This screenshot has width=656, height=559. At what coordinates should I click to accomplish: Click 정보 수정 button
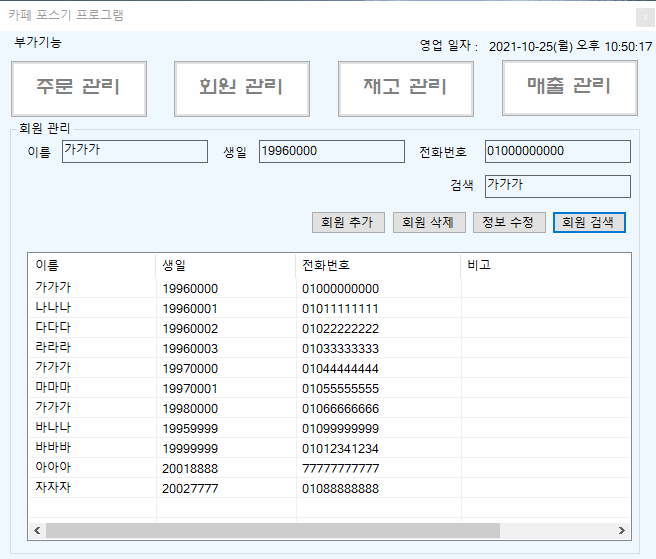[509, 222]
